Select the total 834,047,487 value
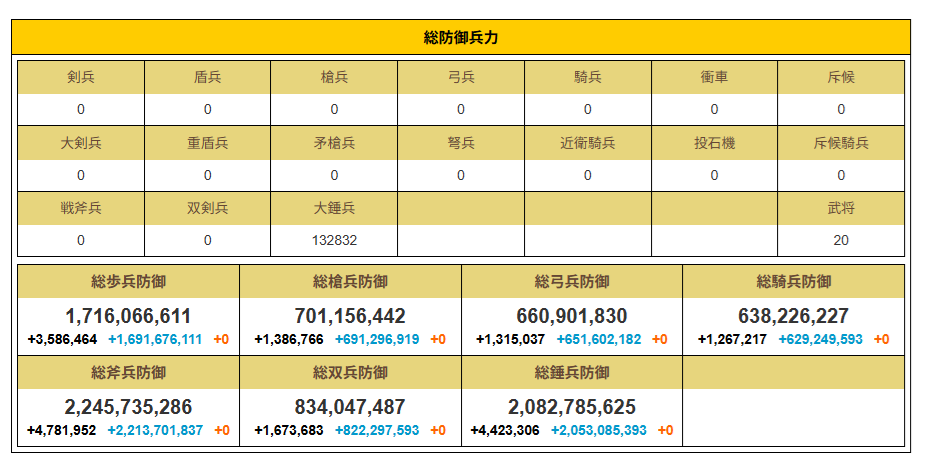The height and width of the screenshot is (464, 925). tap(350, 407)
